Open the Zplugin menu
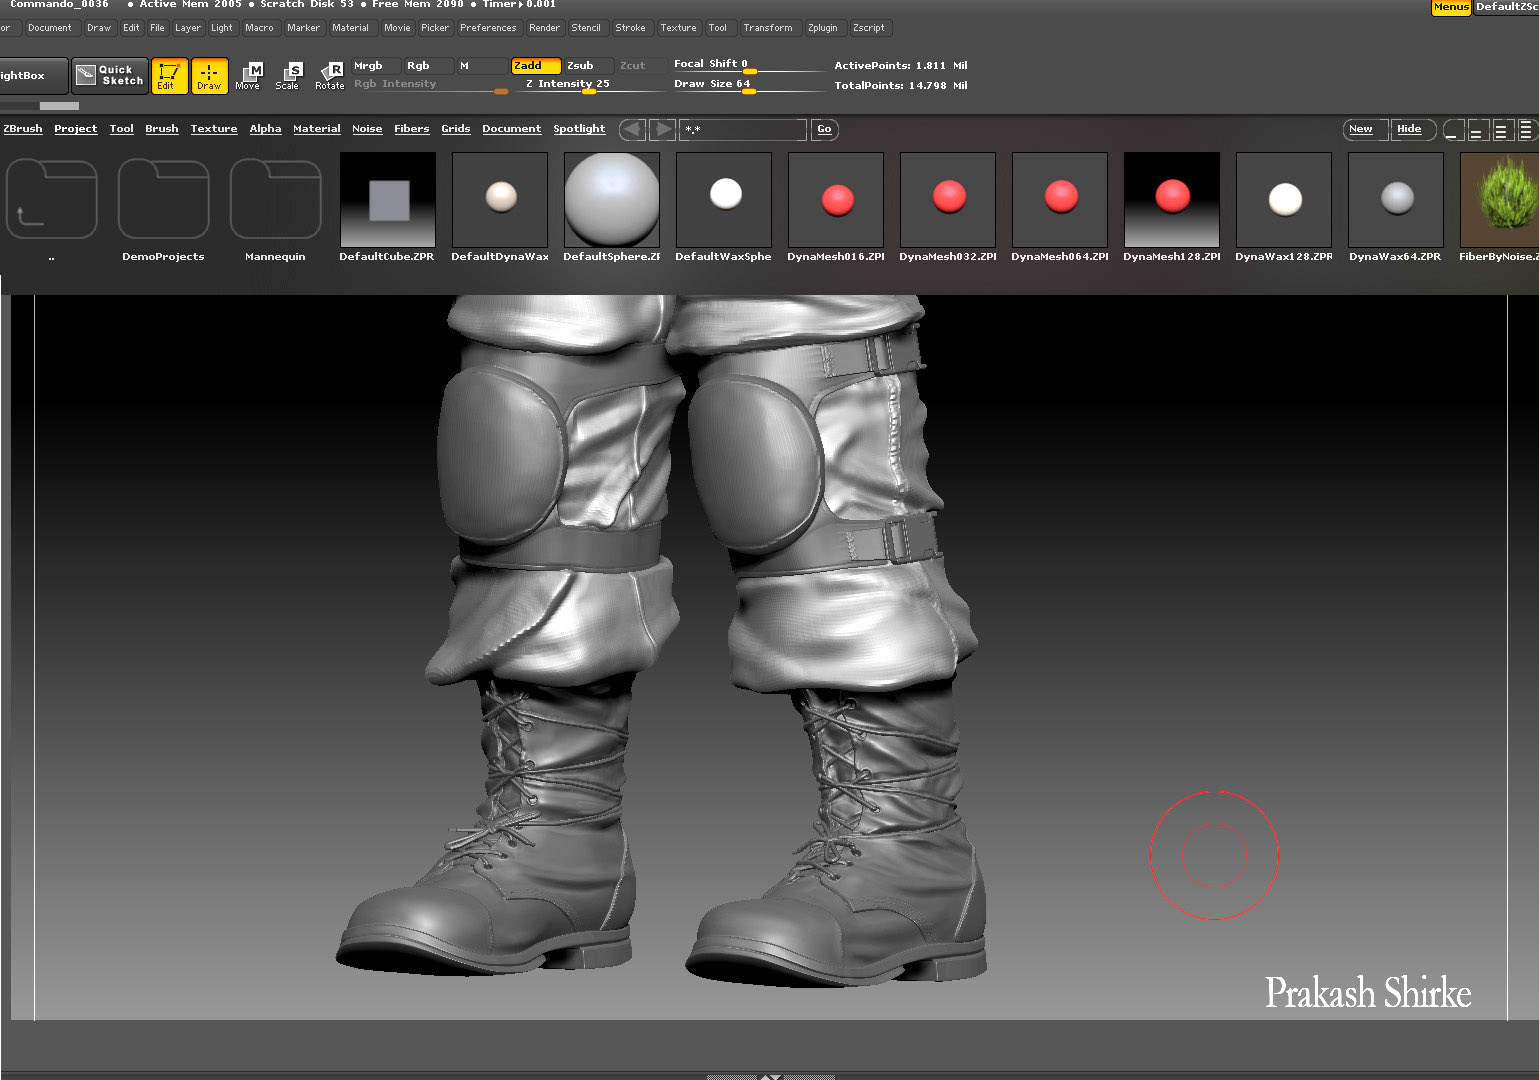Screen dimensions: 1539x1080 (x=823, y=28)
